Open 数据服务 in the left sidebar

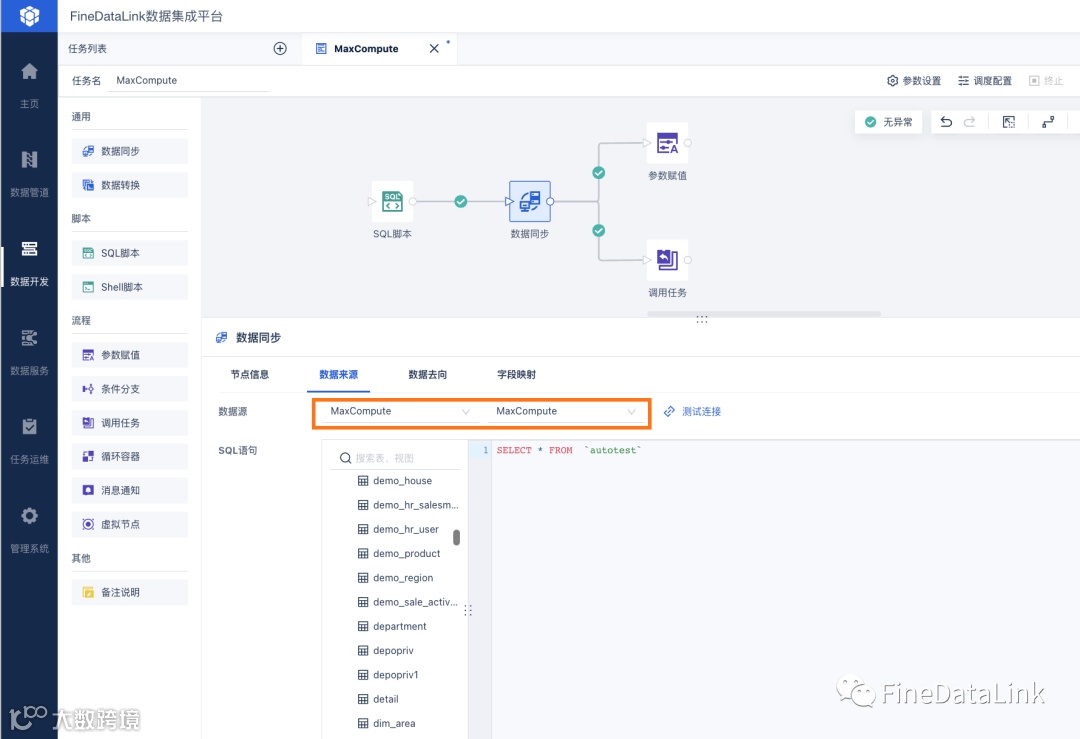coord(29,351)
